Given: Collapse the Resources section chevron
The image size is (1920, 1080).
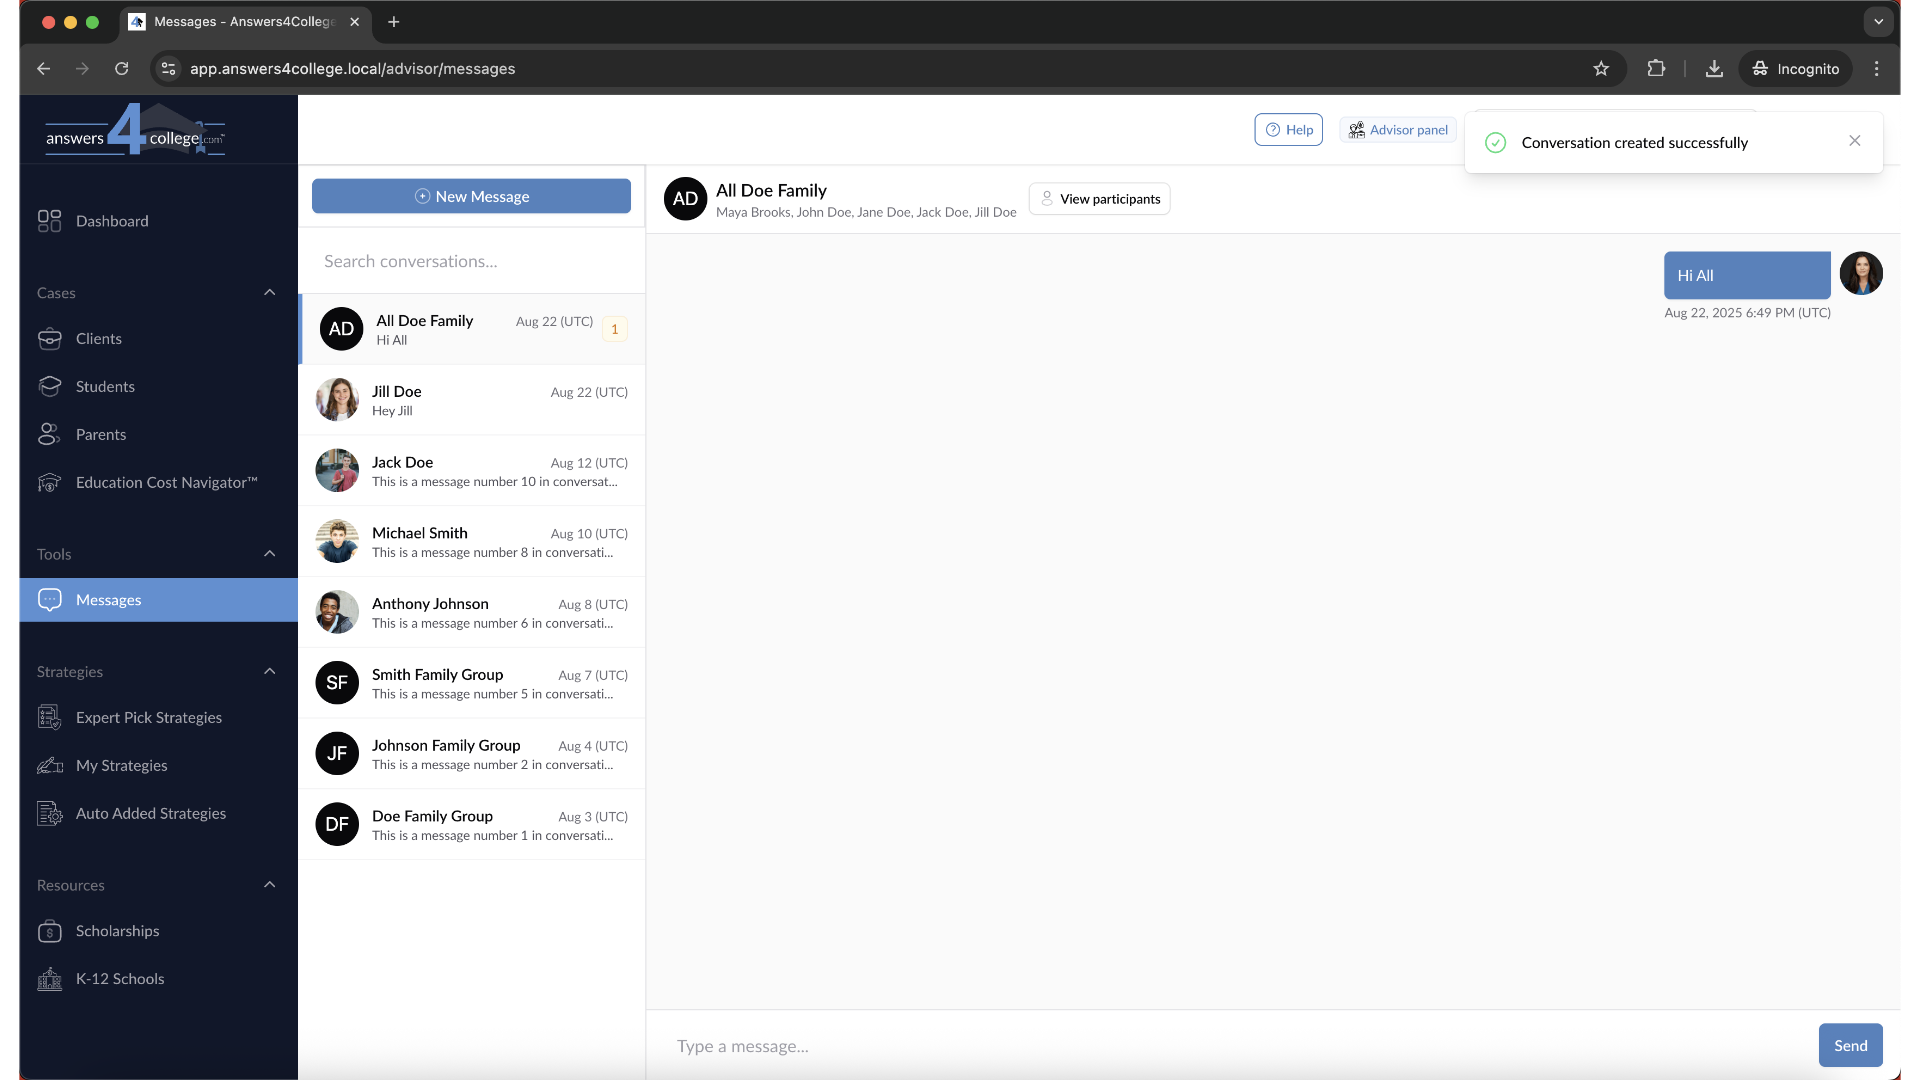Looking at the screenshot, I should [x=269, y=885].
